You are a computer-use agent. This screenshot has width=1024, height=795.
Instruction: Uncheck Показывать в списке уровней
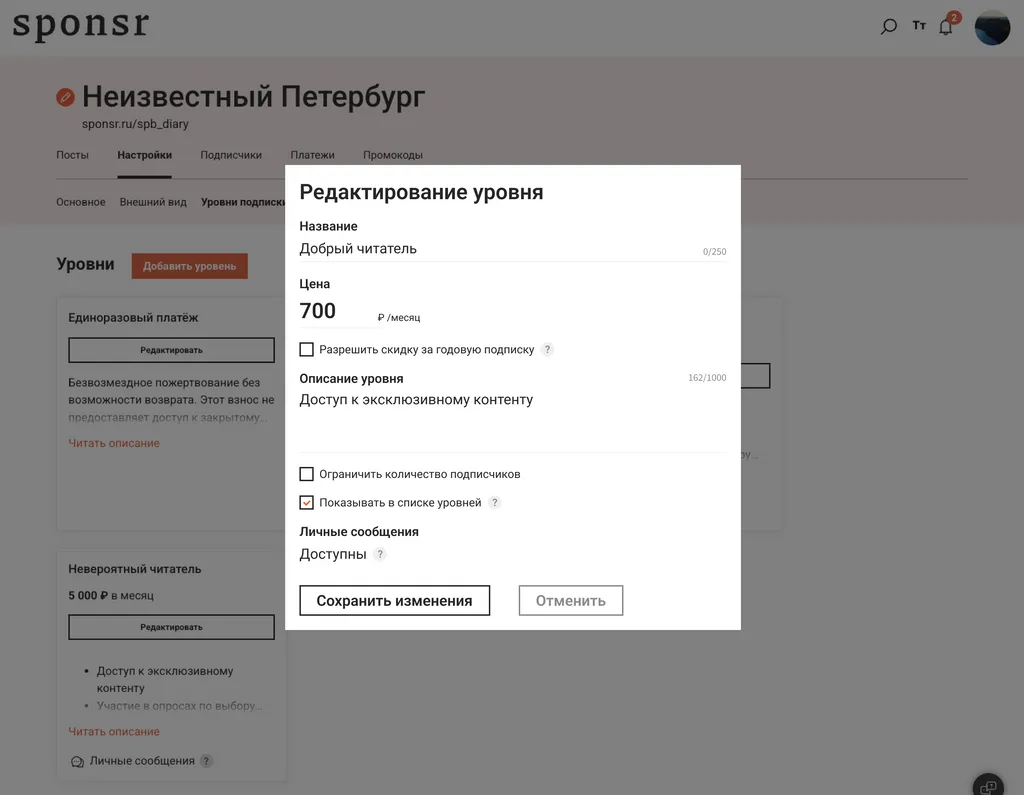coord(306,502)
